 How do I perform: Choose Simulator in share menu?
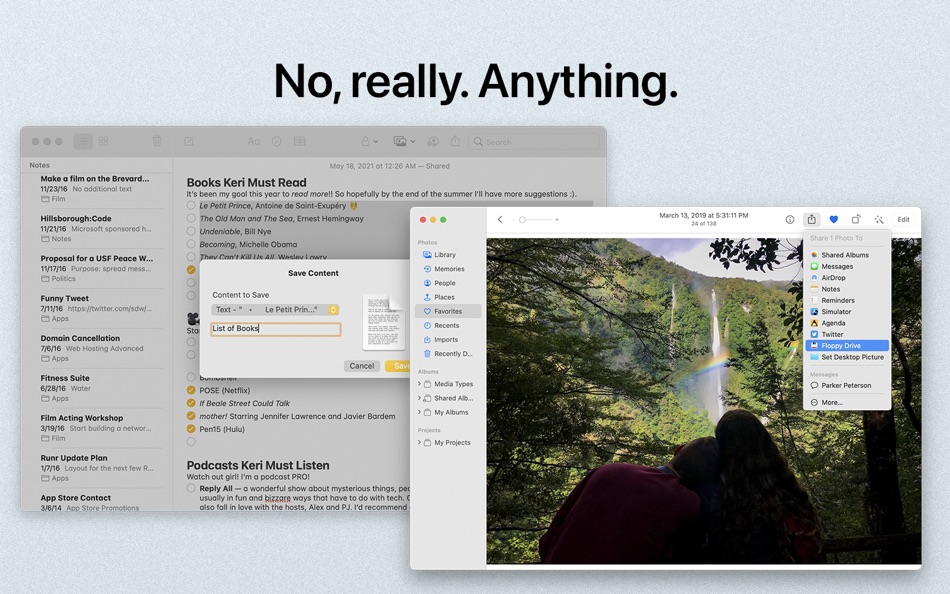pos(845,312)
